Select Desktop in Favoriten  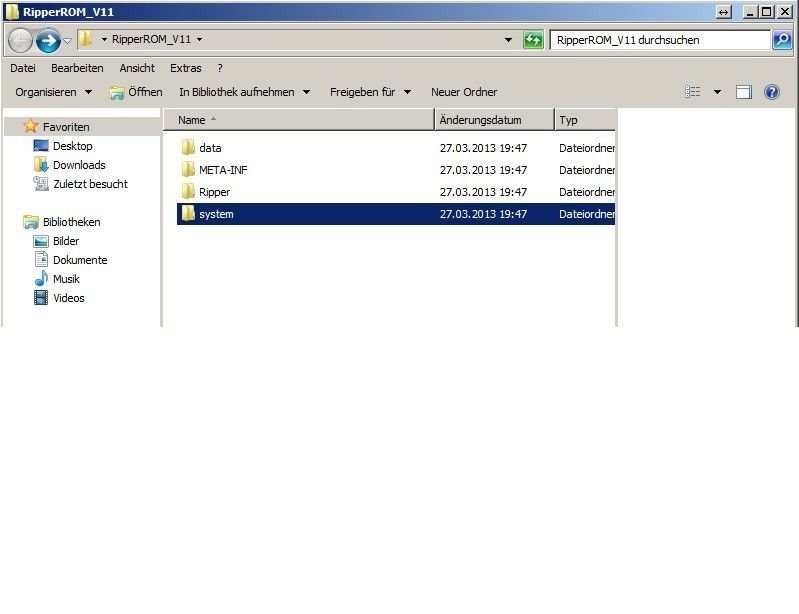coord(73,146)
